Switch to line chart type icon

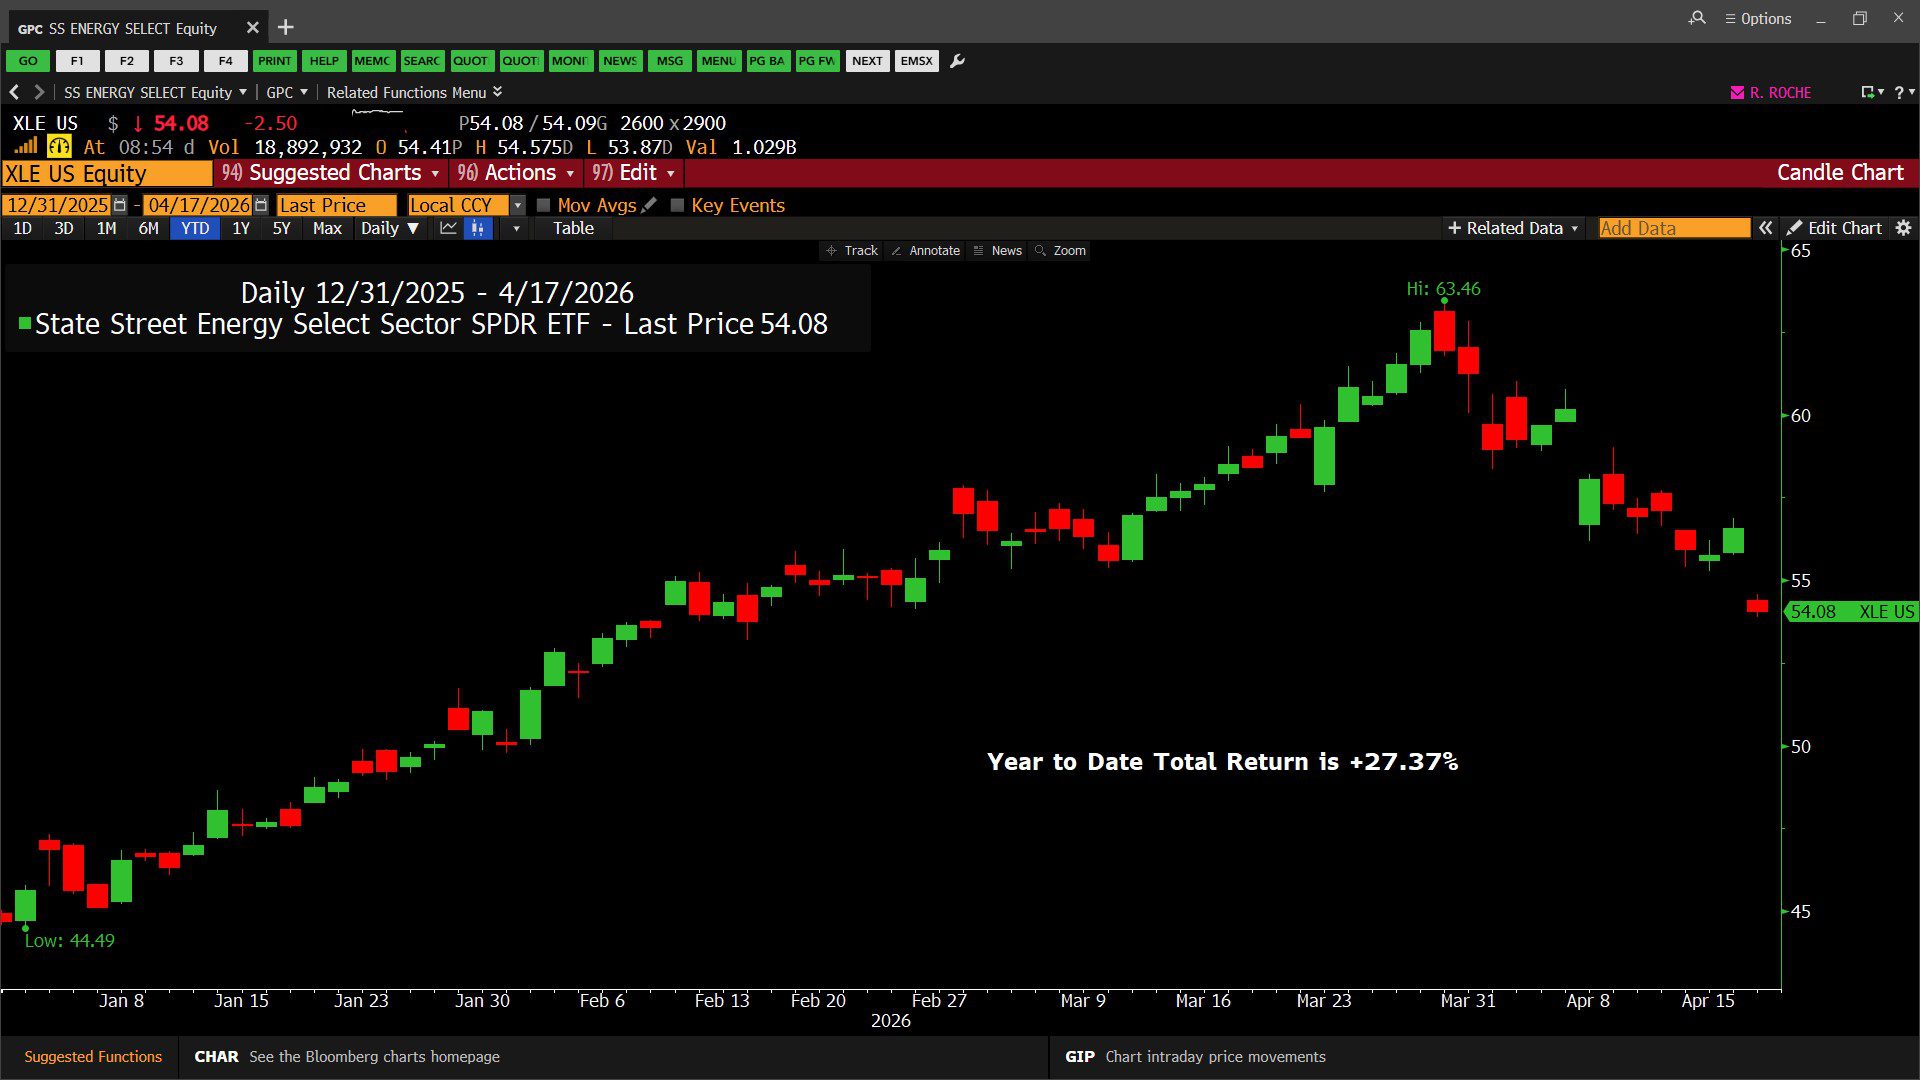[448, 228]
